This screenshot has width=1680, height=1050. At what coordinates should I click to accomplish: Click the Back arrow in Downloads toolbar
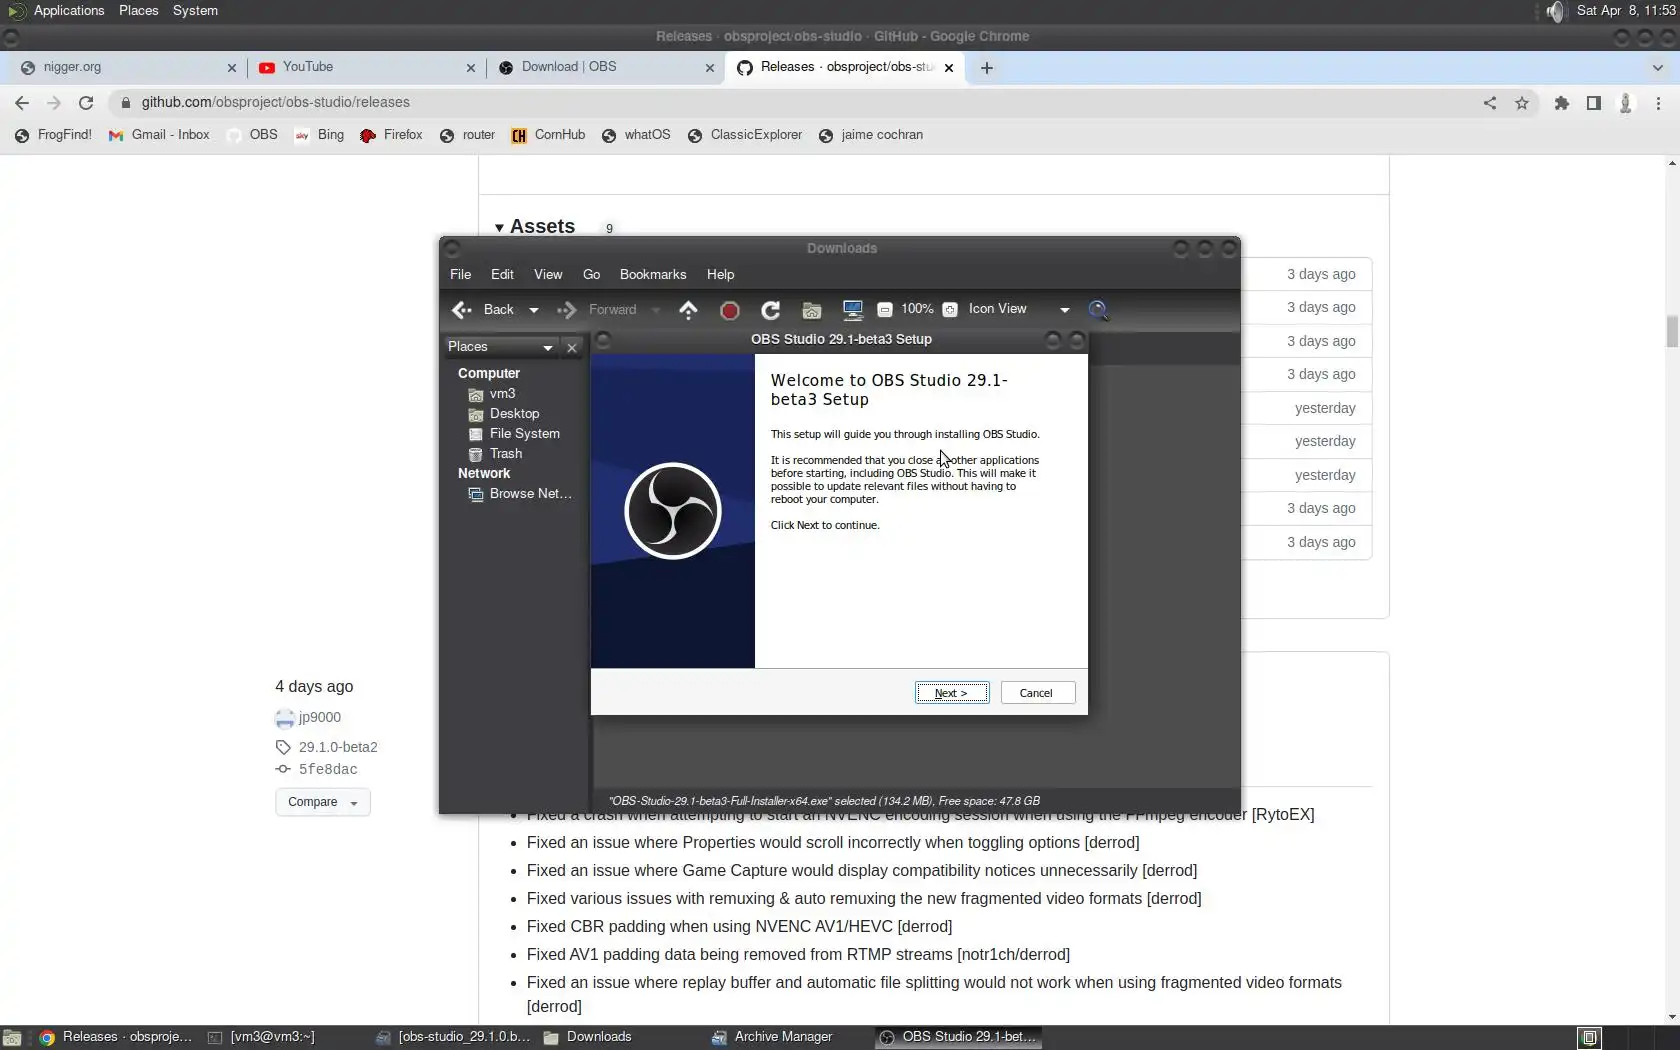(462, 310)
